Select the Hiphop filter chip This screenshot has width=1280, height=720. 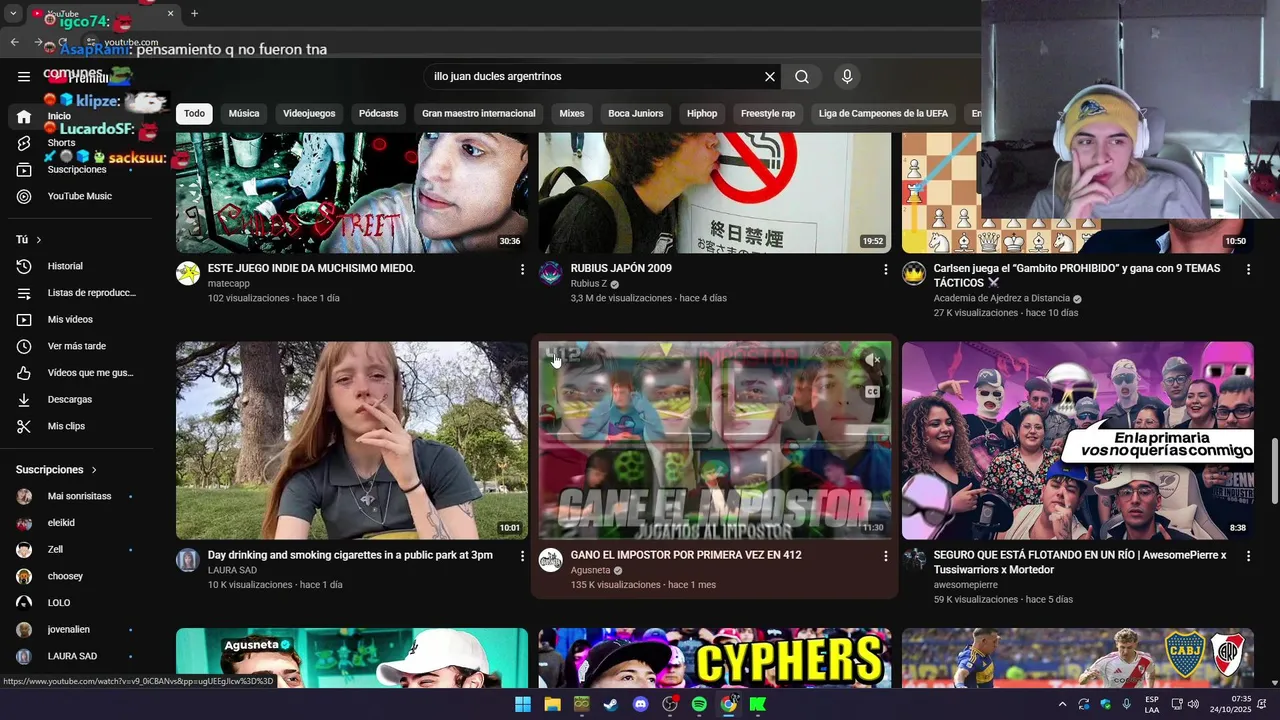[x=702, y=113]
